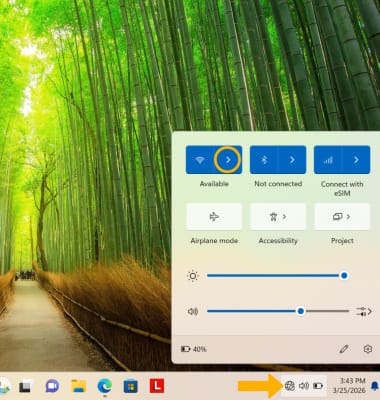Open the clock and date in taskbar
The image size is (380, 400).
click(349, 385)
